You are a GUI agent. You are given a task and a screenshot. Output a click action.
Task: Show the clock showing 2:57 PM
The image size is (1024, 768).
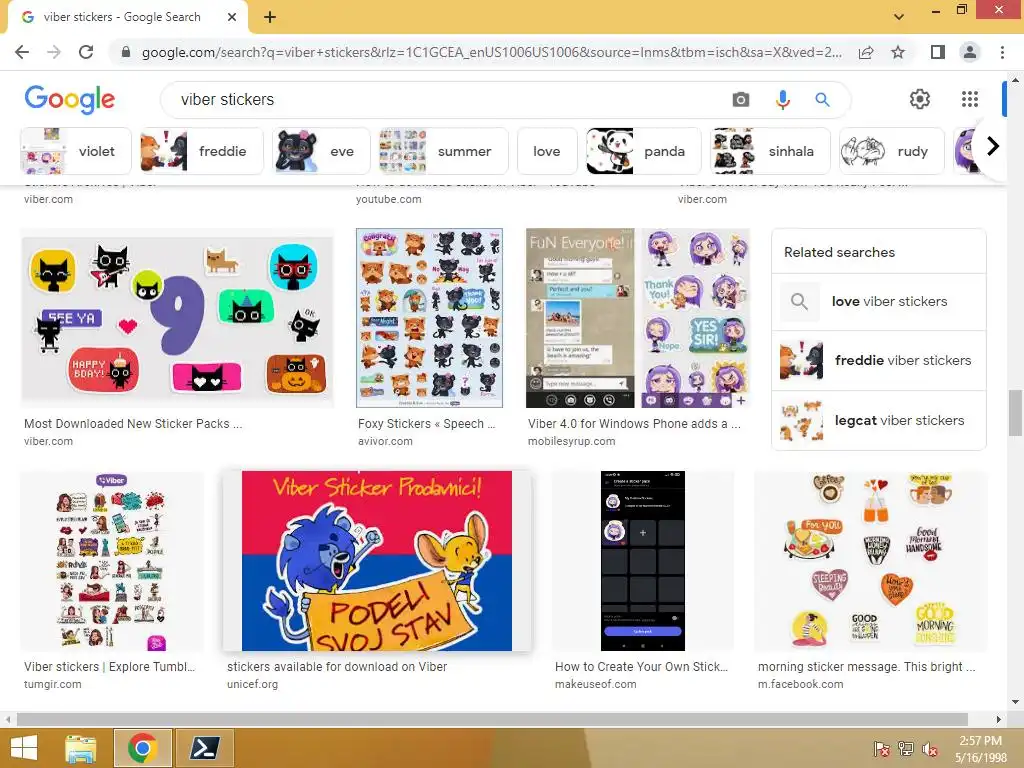pyautogui.click(x=980, y=749)
